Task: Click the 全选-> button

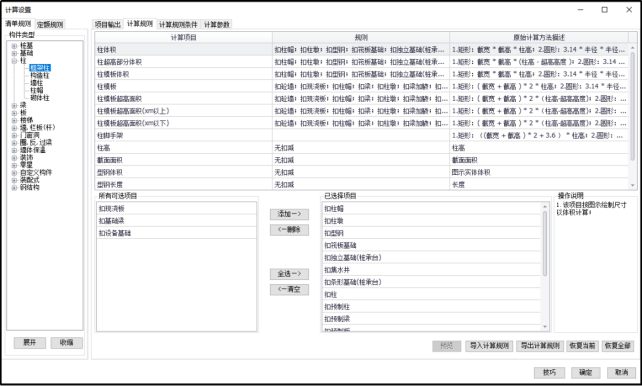Action: point(289,274)
